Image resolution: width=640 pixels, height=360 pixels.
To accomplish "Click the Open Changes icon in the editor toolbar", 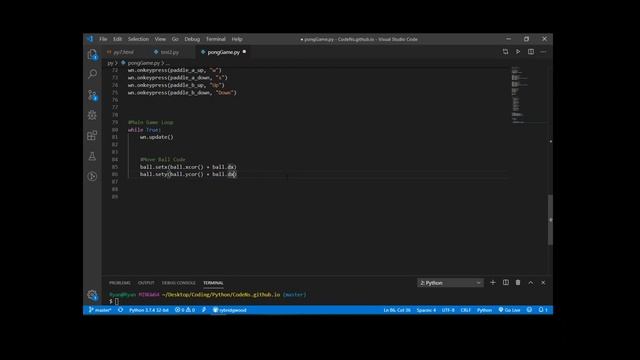I will [505, 52].
